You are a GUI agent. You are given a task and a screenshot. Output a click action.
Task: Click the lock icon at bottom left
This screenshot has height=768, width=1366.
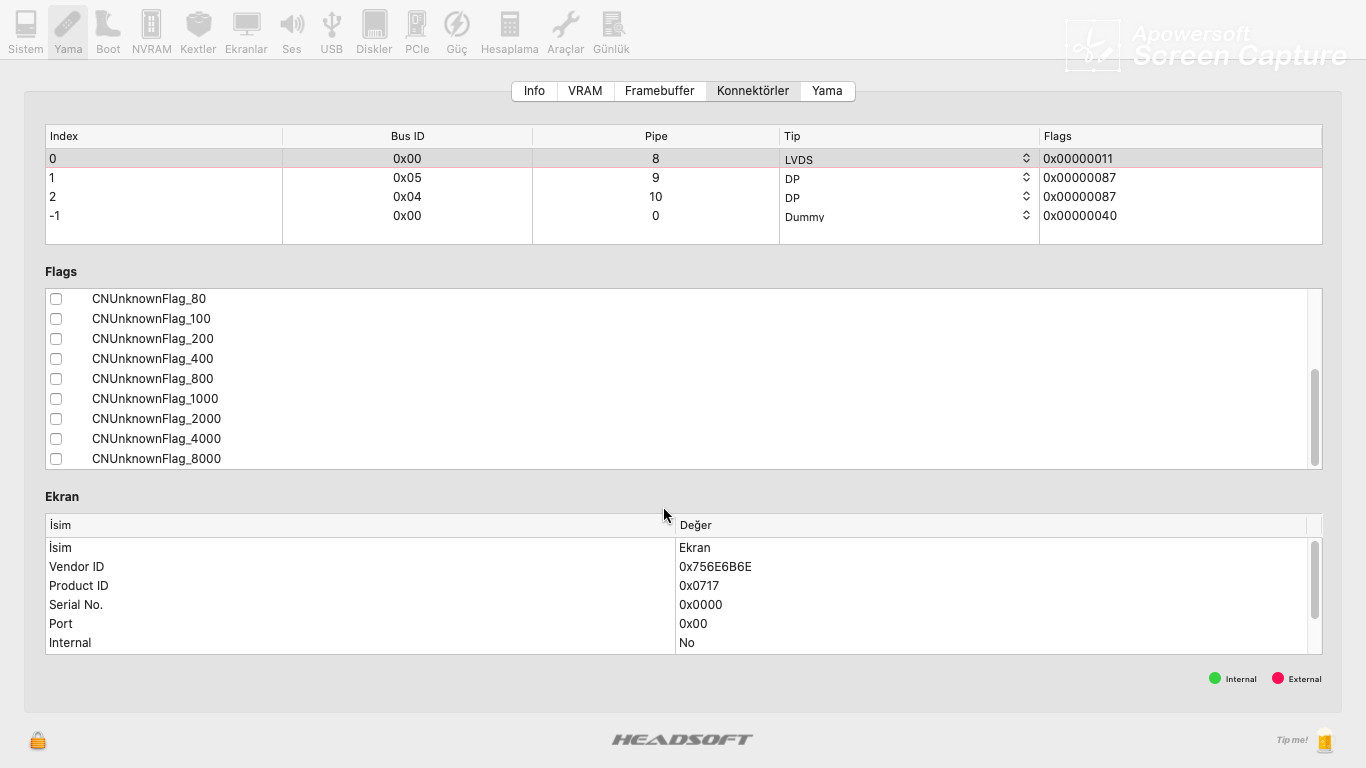(37, 740)
